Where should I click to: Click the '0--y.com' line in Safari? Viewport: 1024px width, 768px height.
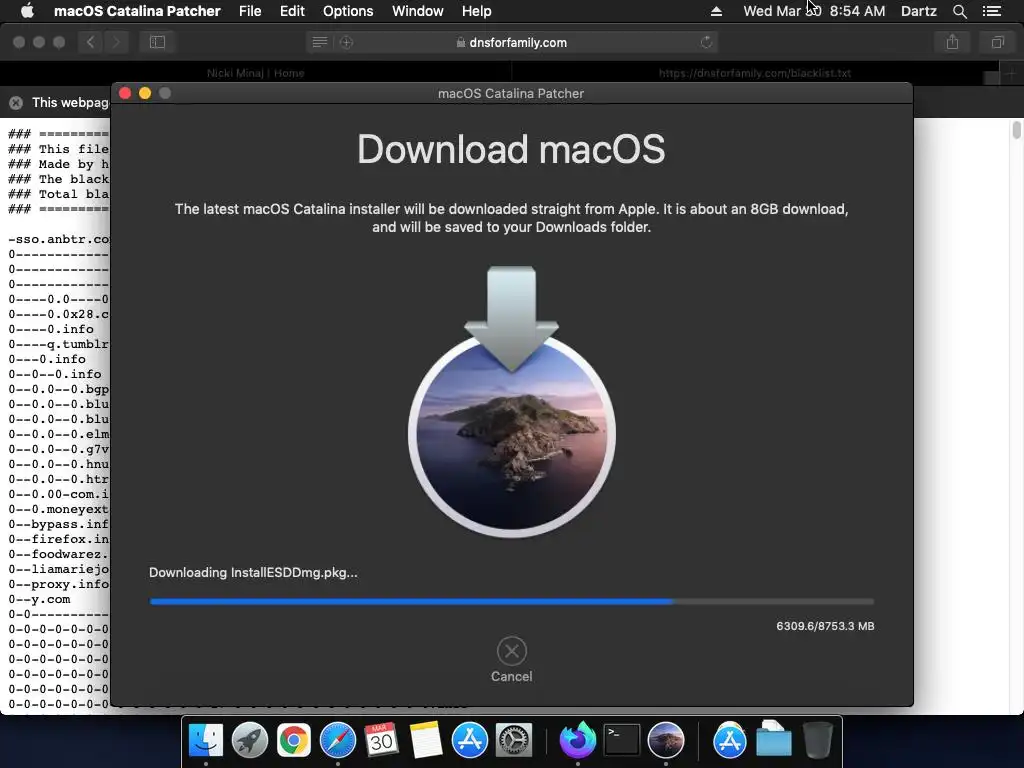pos(39,600)
